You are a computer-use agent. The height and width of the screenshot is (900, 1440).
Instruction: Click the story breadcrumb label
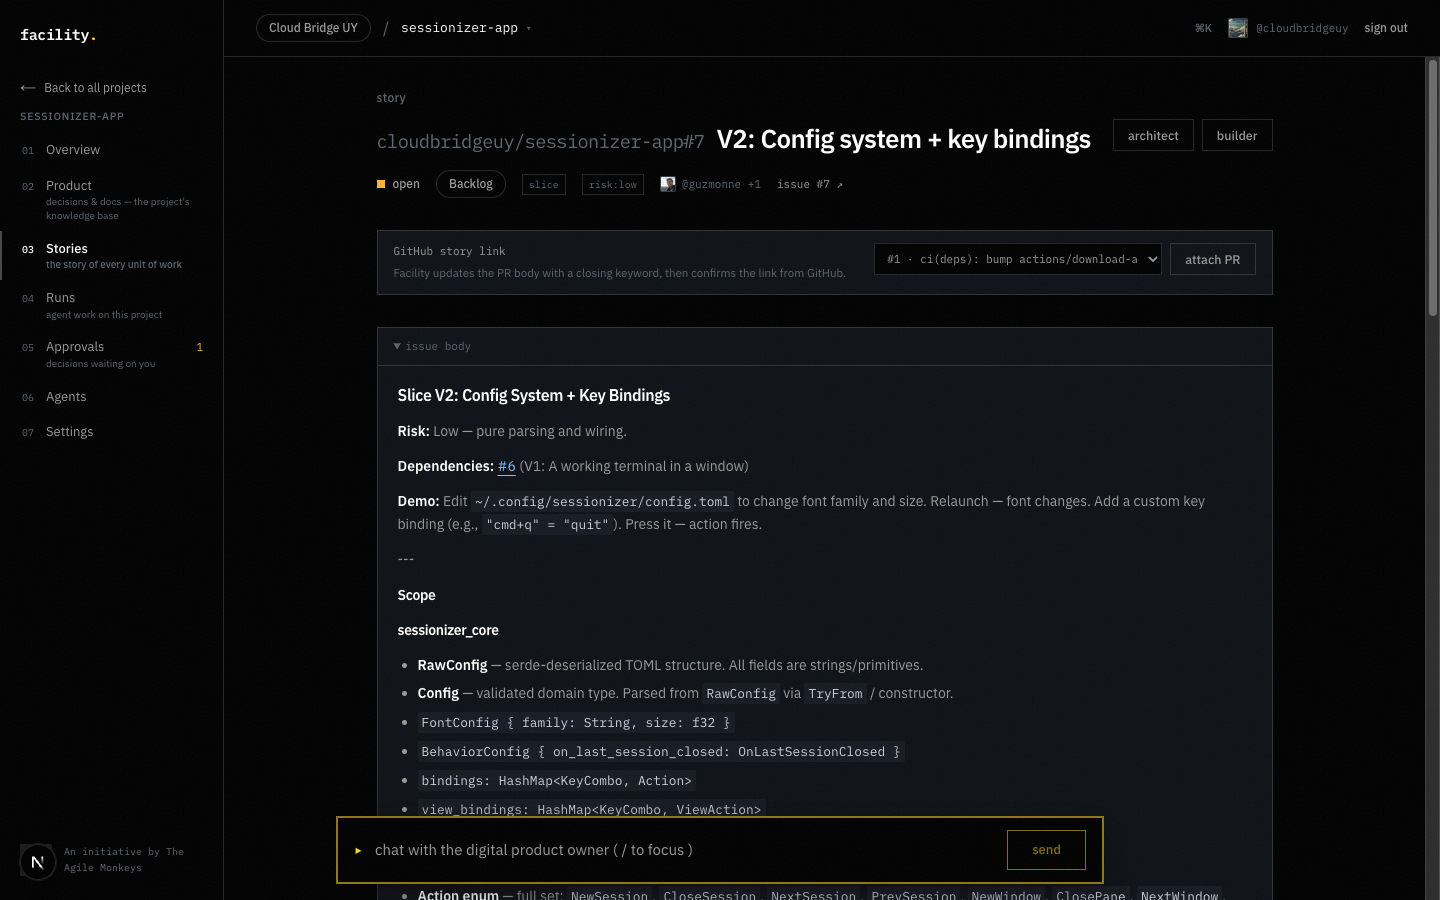391,98
